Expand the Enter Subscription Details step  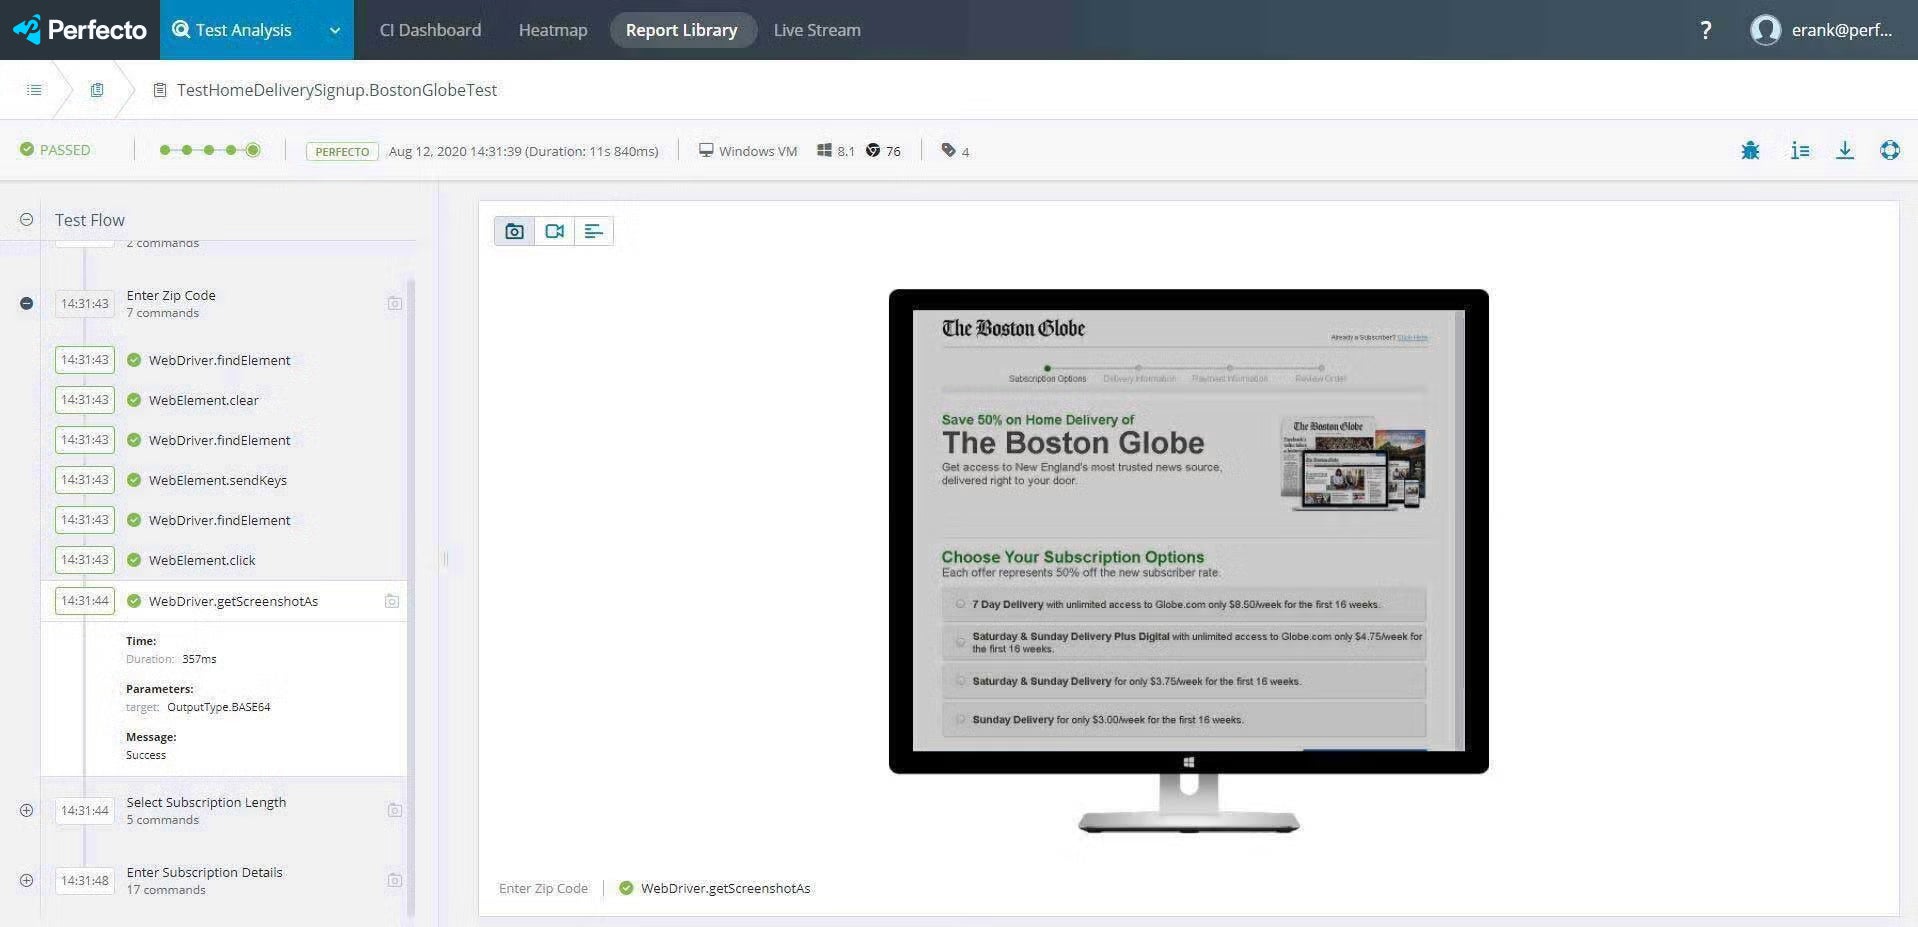pos(27,880)
